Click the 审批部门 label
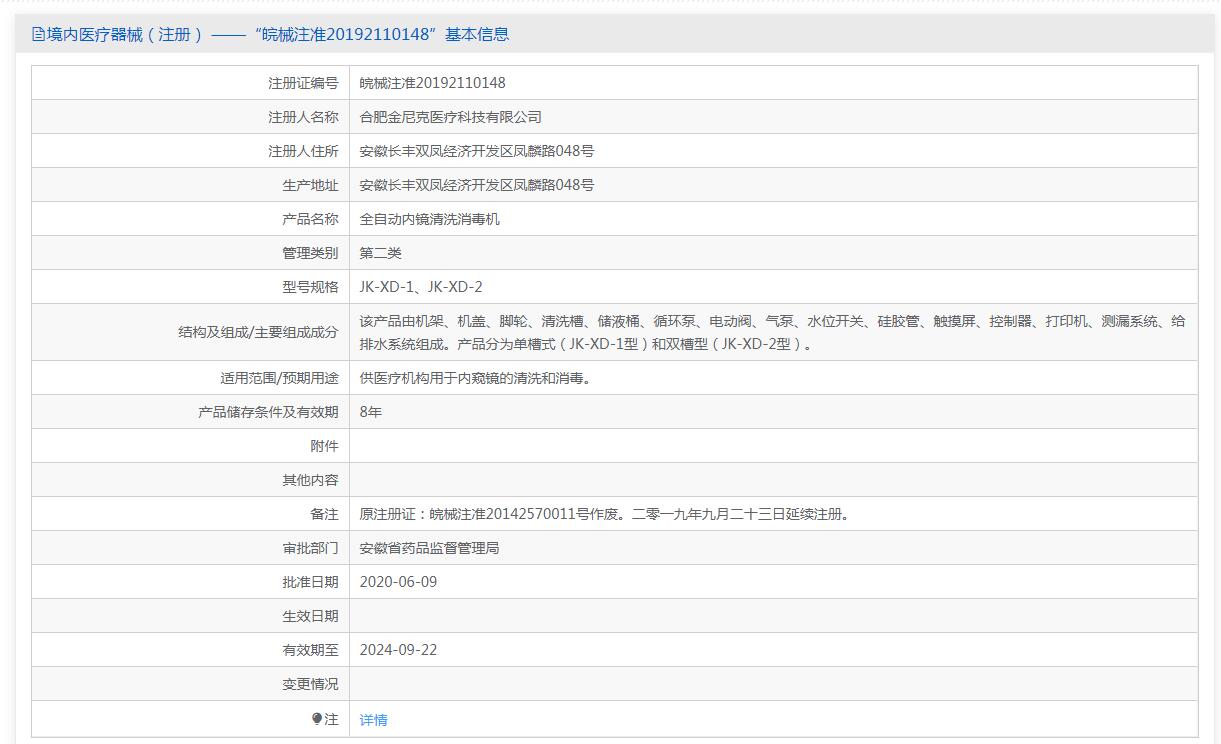Image resolution: width=1221 pixels, height=744 pixels. [310, 548]
